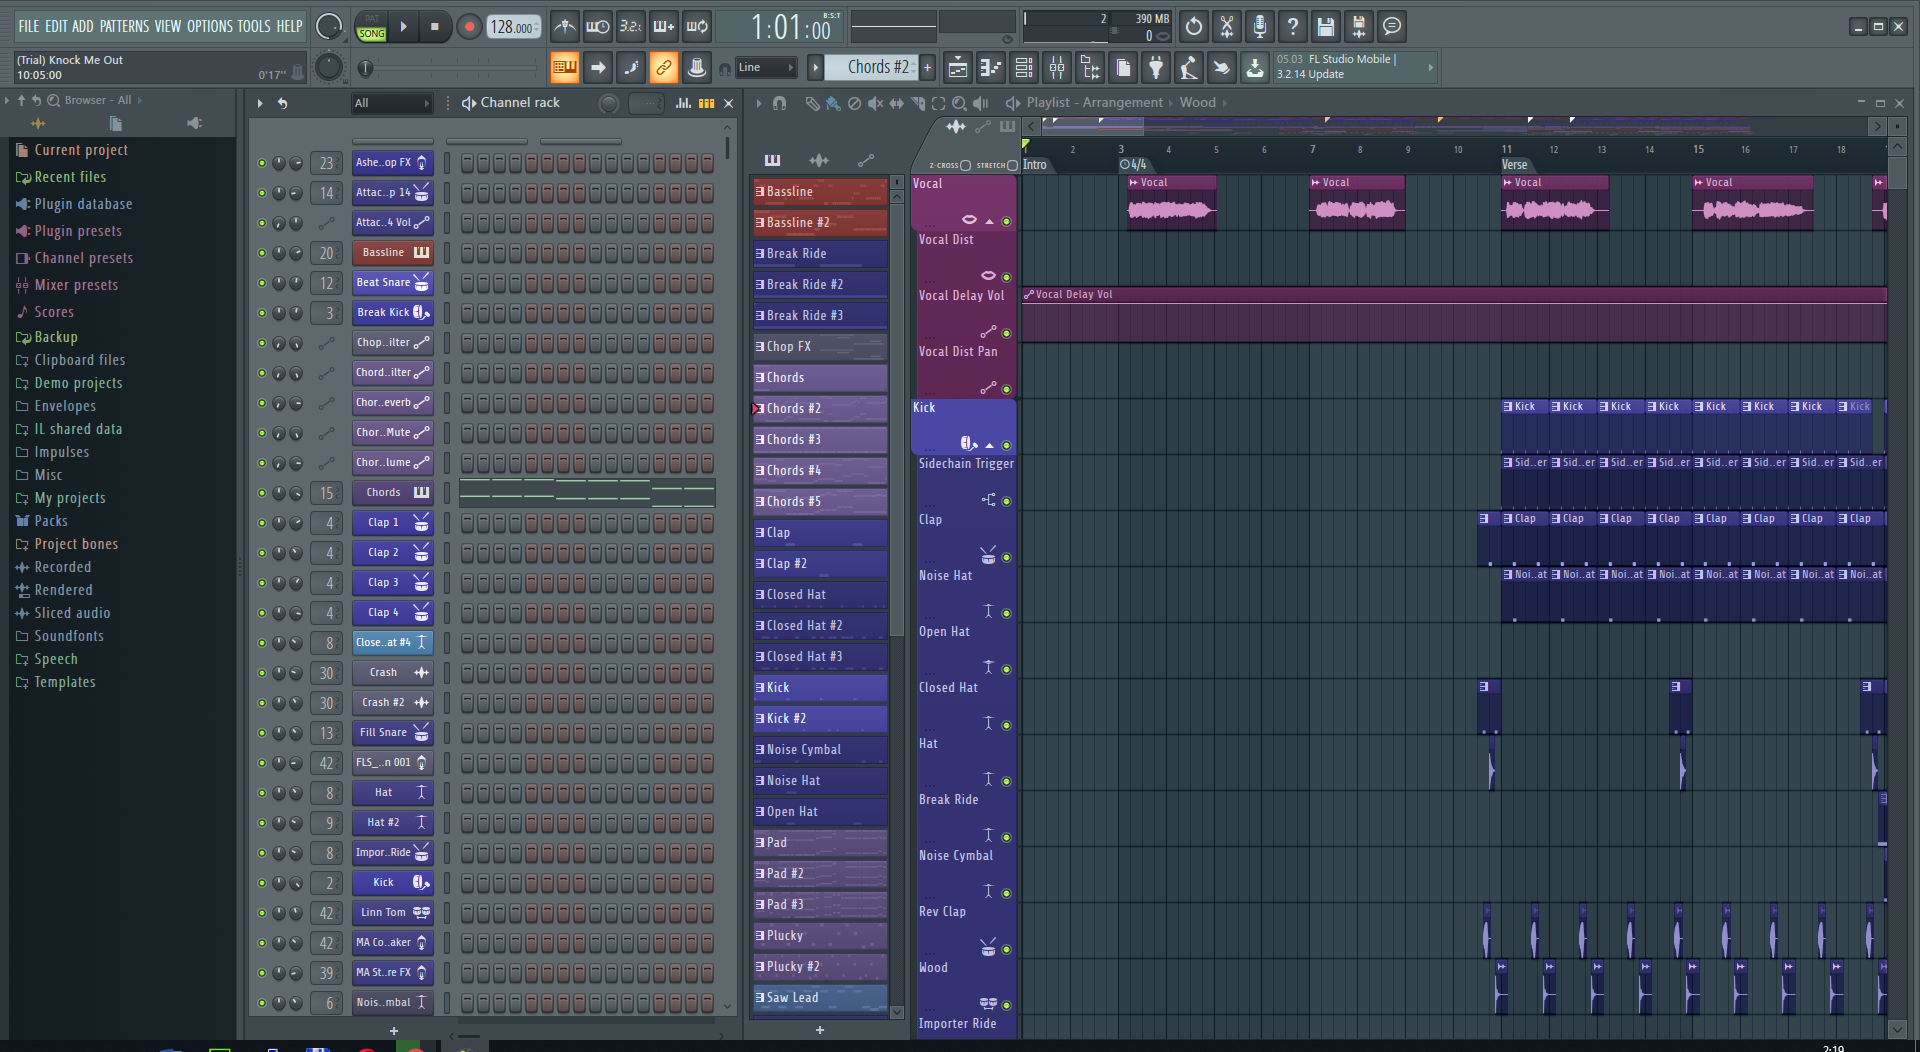Toggle PAT/SONG mode switch
The width and height of the screenshot is (1920, 1052).
371,27
